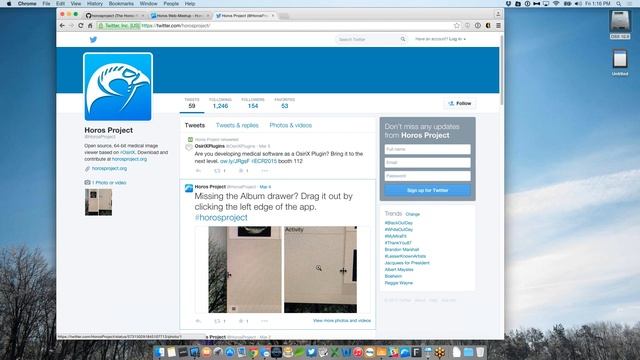Click the Horos Project falcon profile picture
Viewport: 640px width, 360px height.
tap(118, 87)
